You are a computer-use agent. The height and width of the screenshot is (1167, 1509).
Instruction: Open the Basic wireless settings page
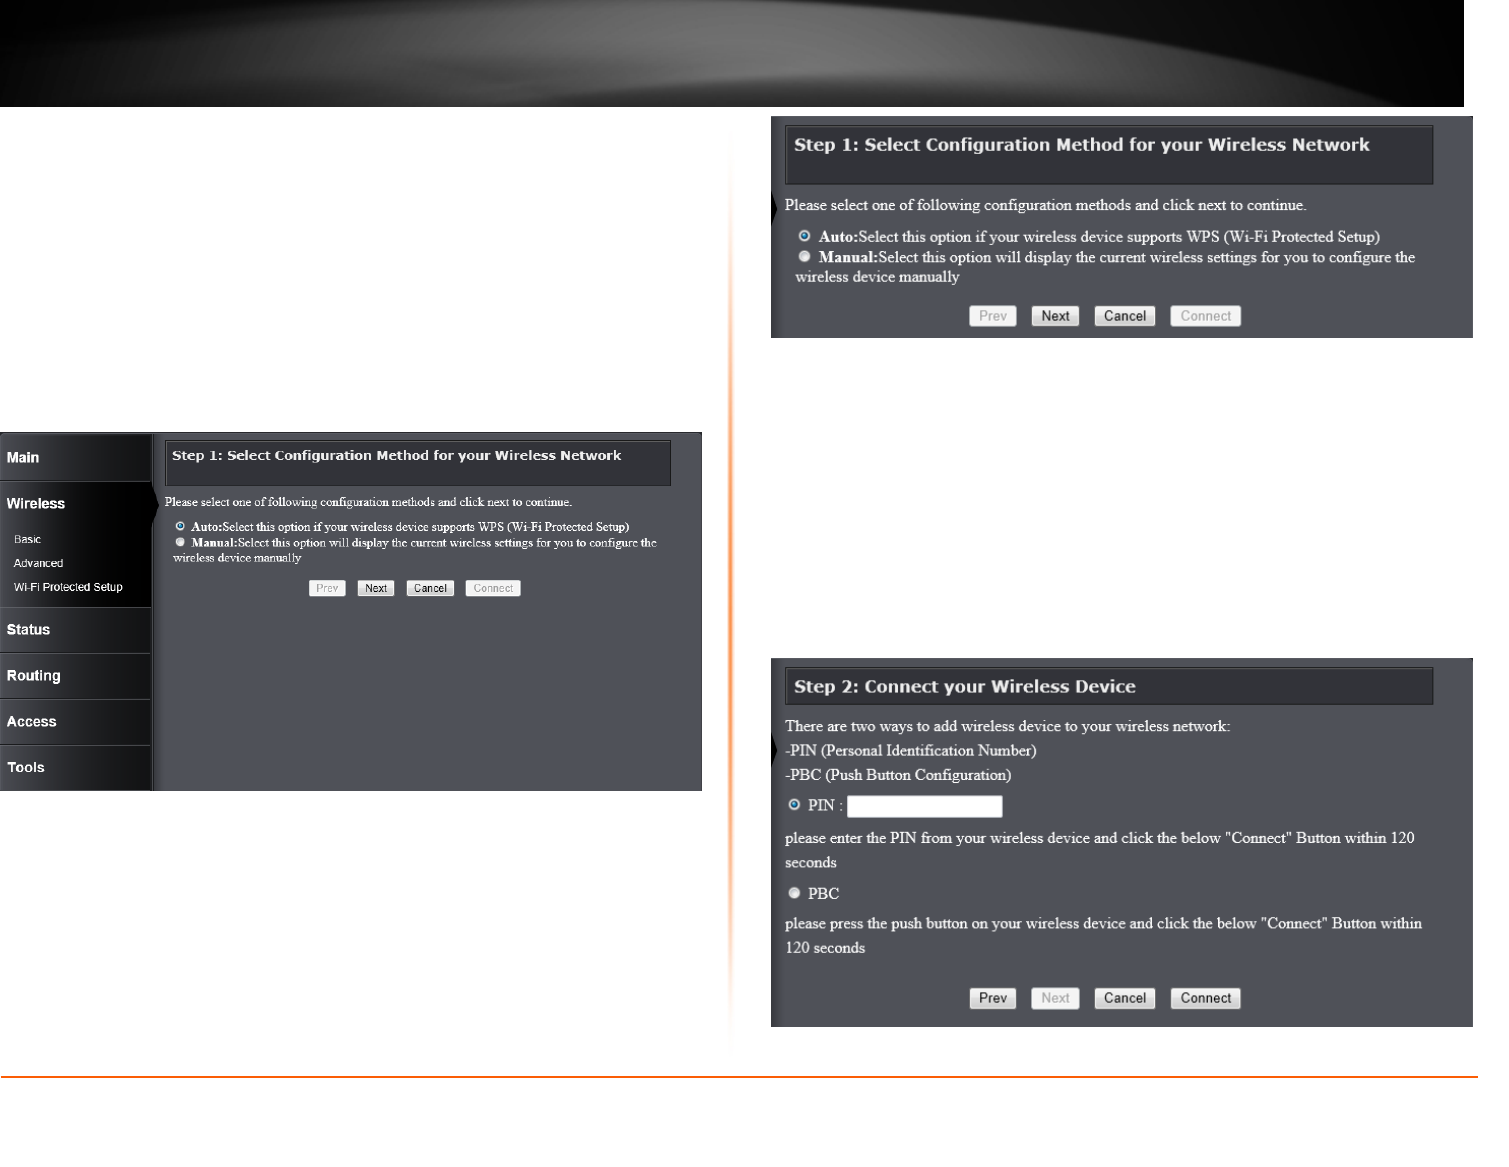[x=27, y=540]
